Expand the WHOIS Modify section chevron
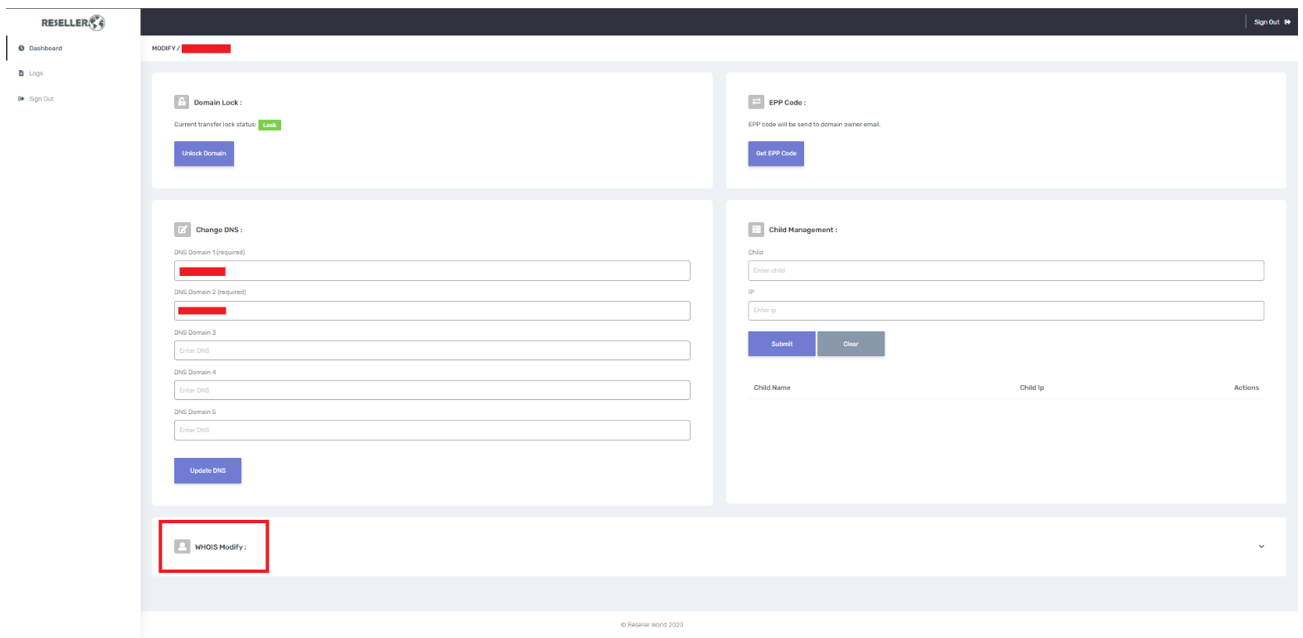 [x=1261, y=547]
